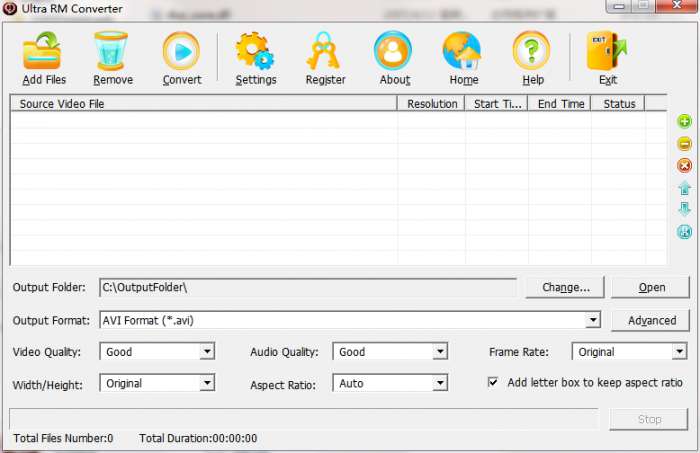Open Help with the question mark icon

[532, 51]
